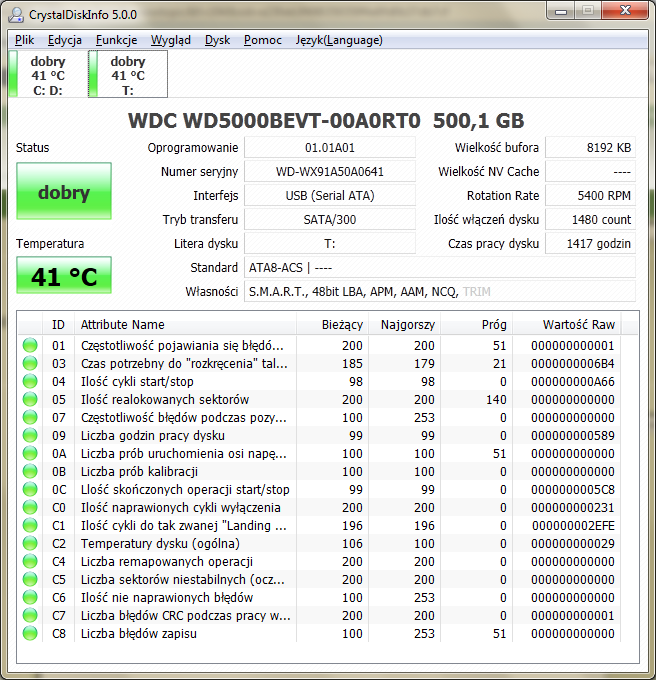Click the green status circle for attribute C0
This screenshot has width=656, height=680.
[x=30, y=507]
